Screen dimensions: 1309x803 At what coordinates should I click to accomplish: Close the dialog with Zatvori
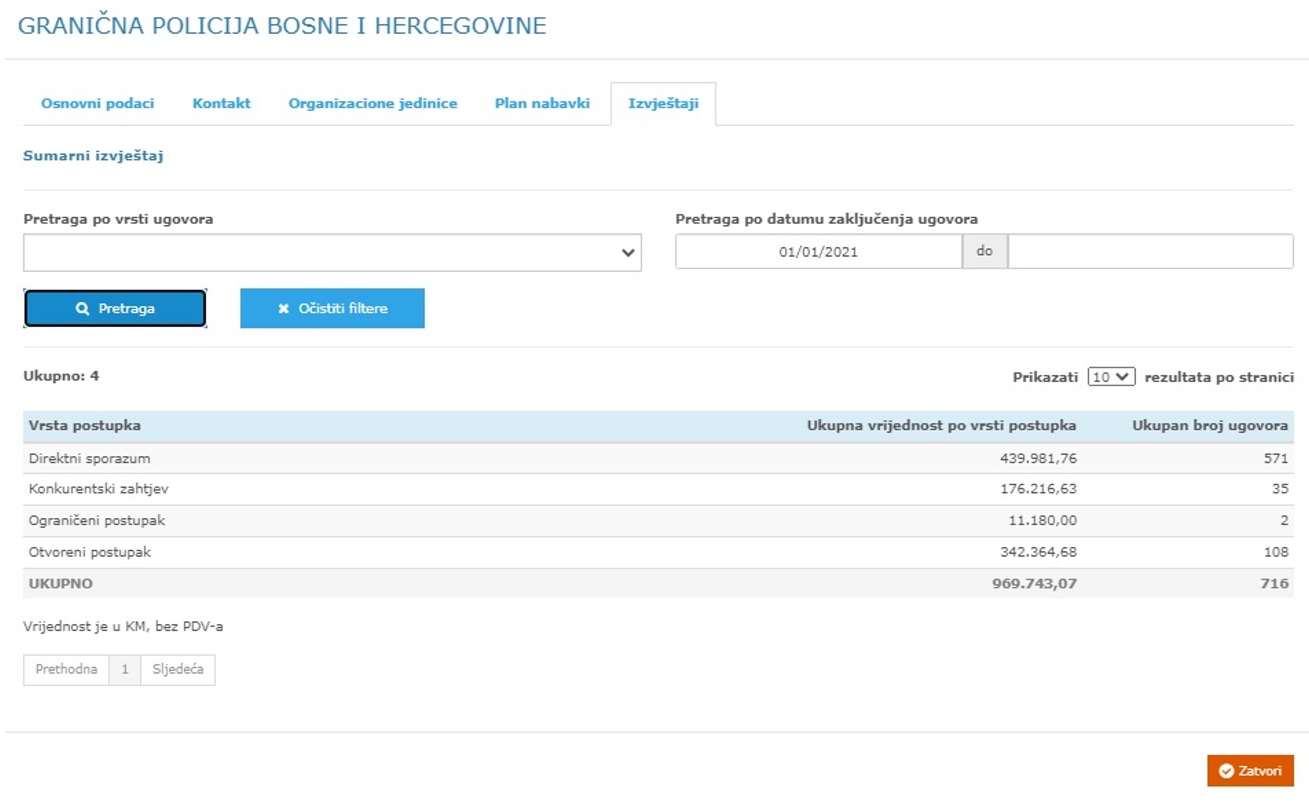(x=1250, y=771)
